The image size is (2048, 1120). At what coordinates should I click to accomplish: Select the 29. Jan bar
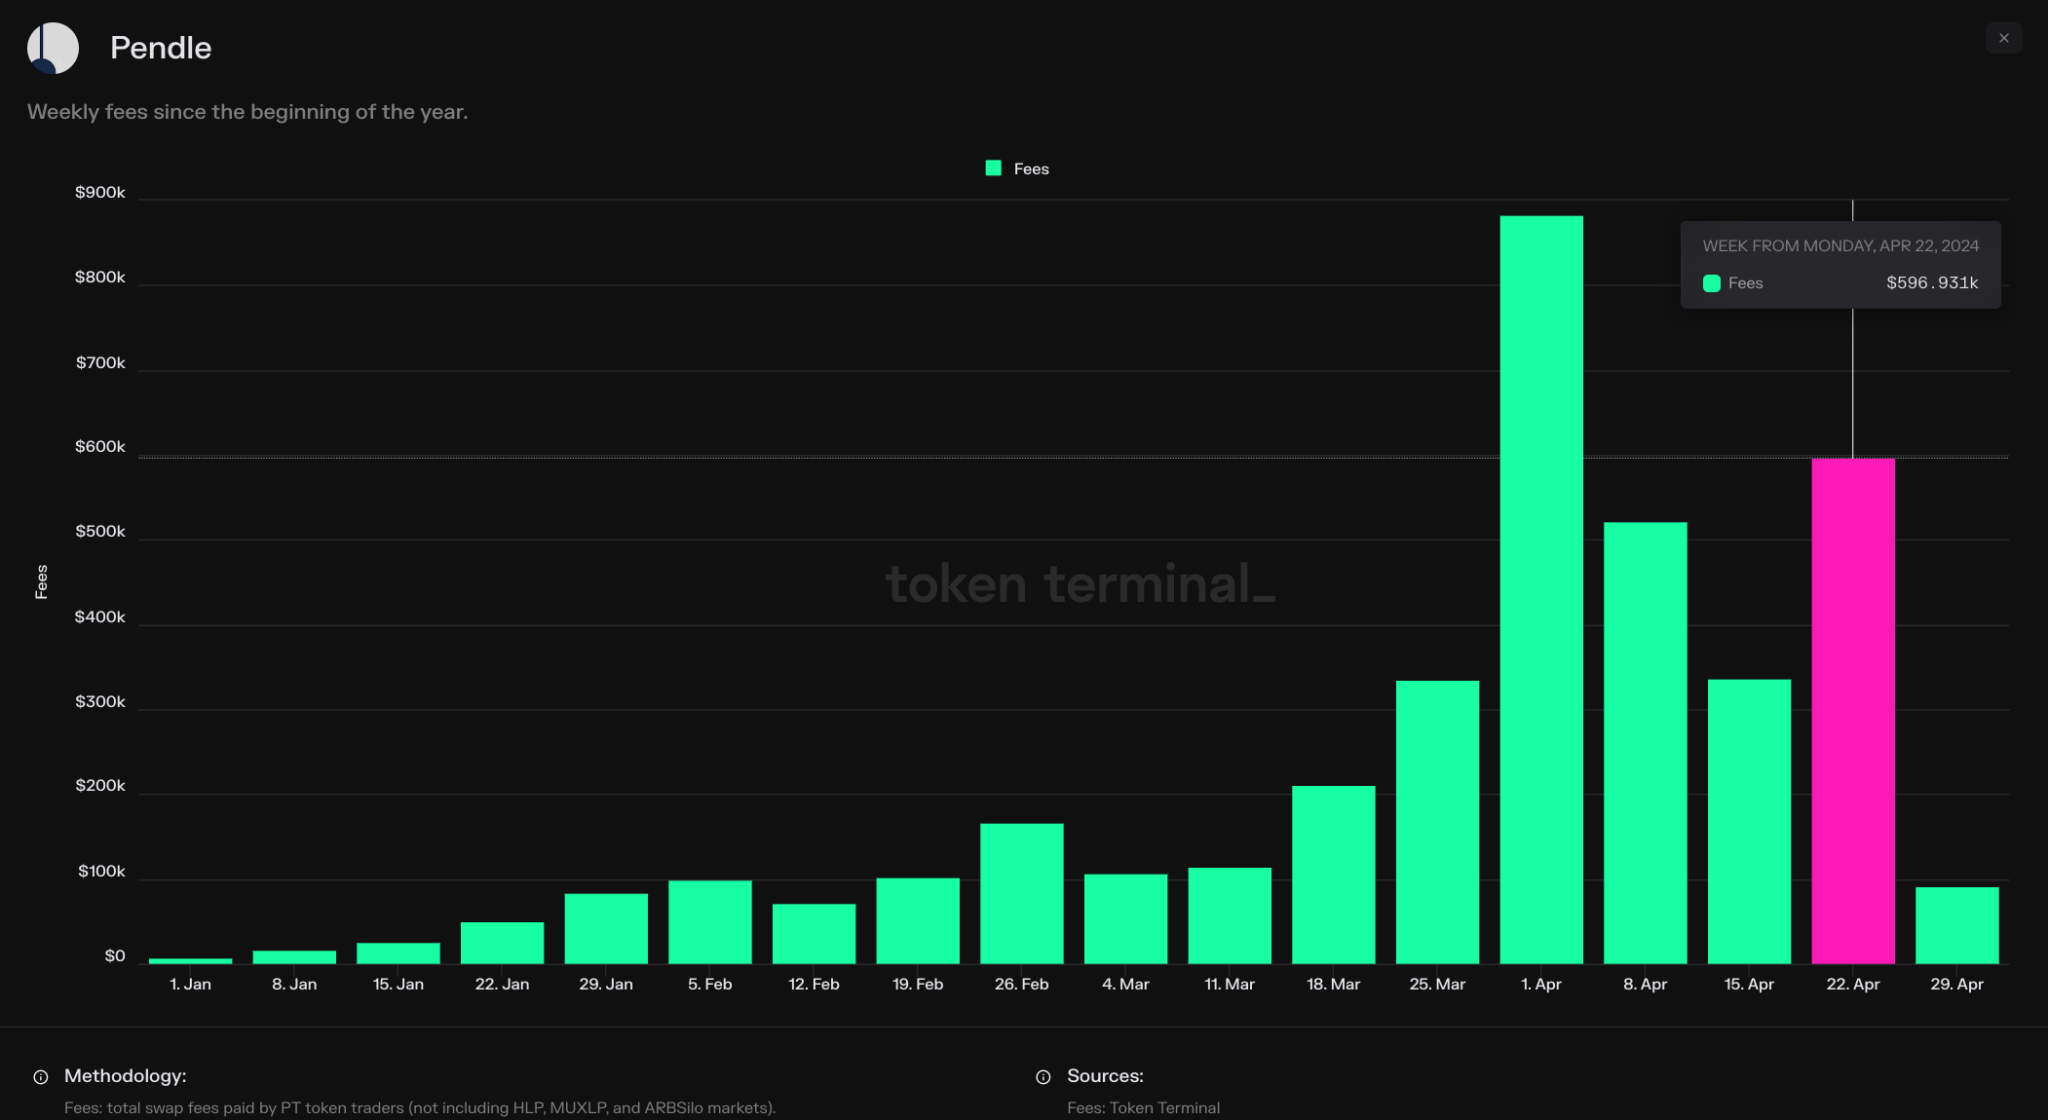(x=605, y=929)
